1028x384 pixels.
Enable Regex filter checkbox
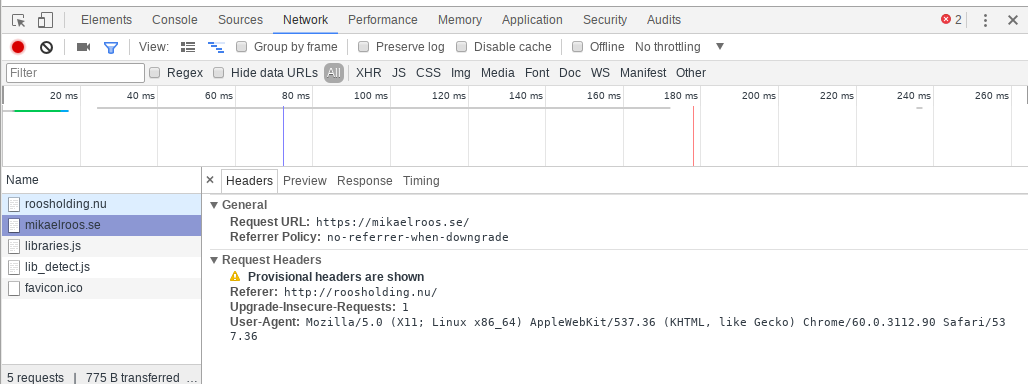pos(155,73)
